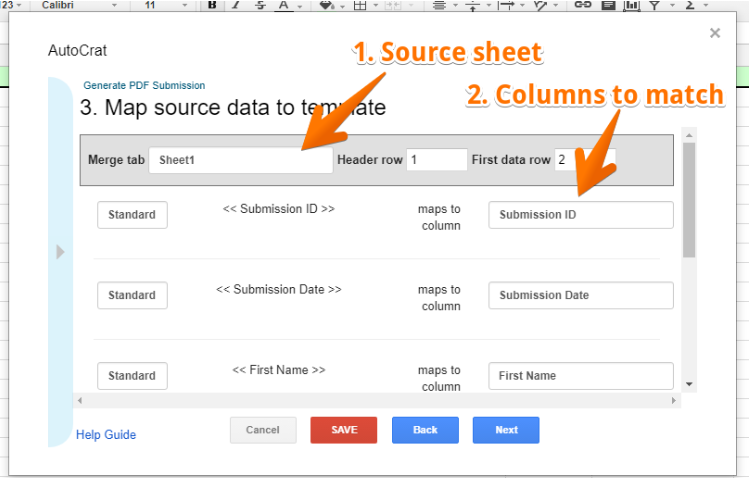The height and width of the screenshot is (478, 750).
Task: Open the text color tool
Action: click(x=284, y=5)
